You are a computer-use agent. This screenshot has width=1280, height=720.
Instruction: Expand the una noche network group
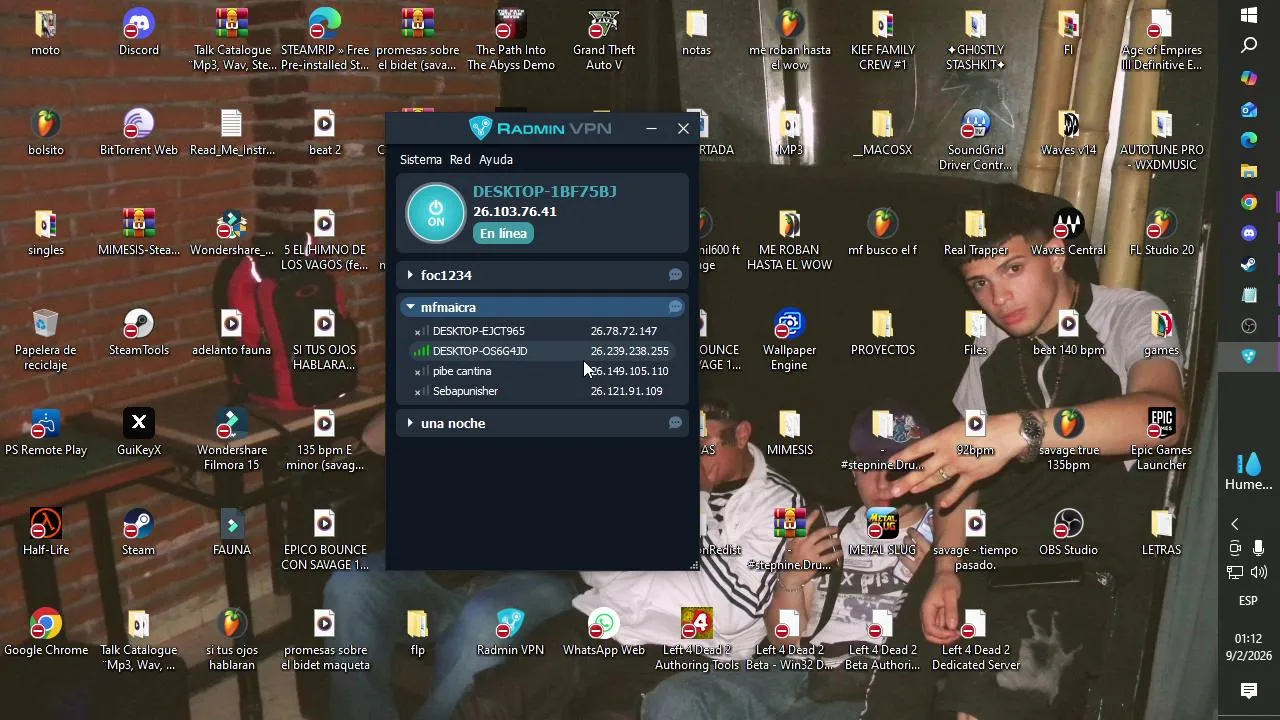coord(410,423)
